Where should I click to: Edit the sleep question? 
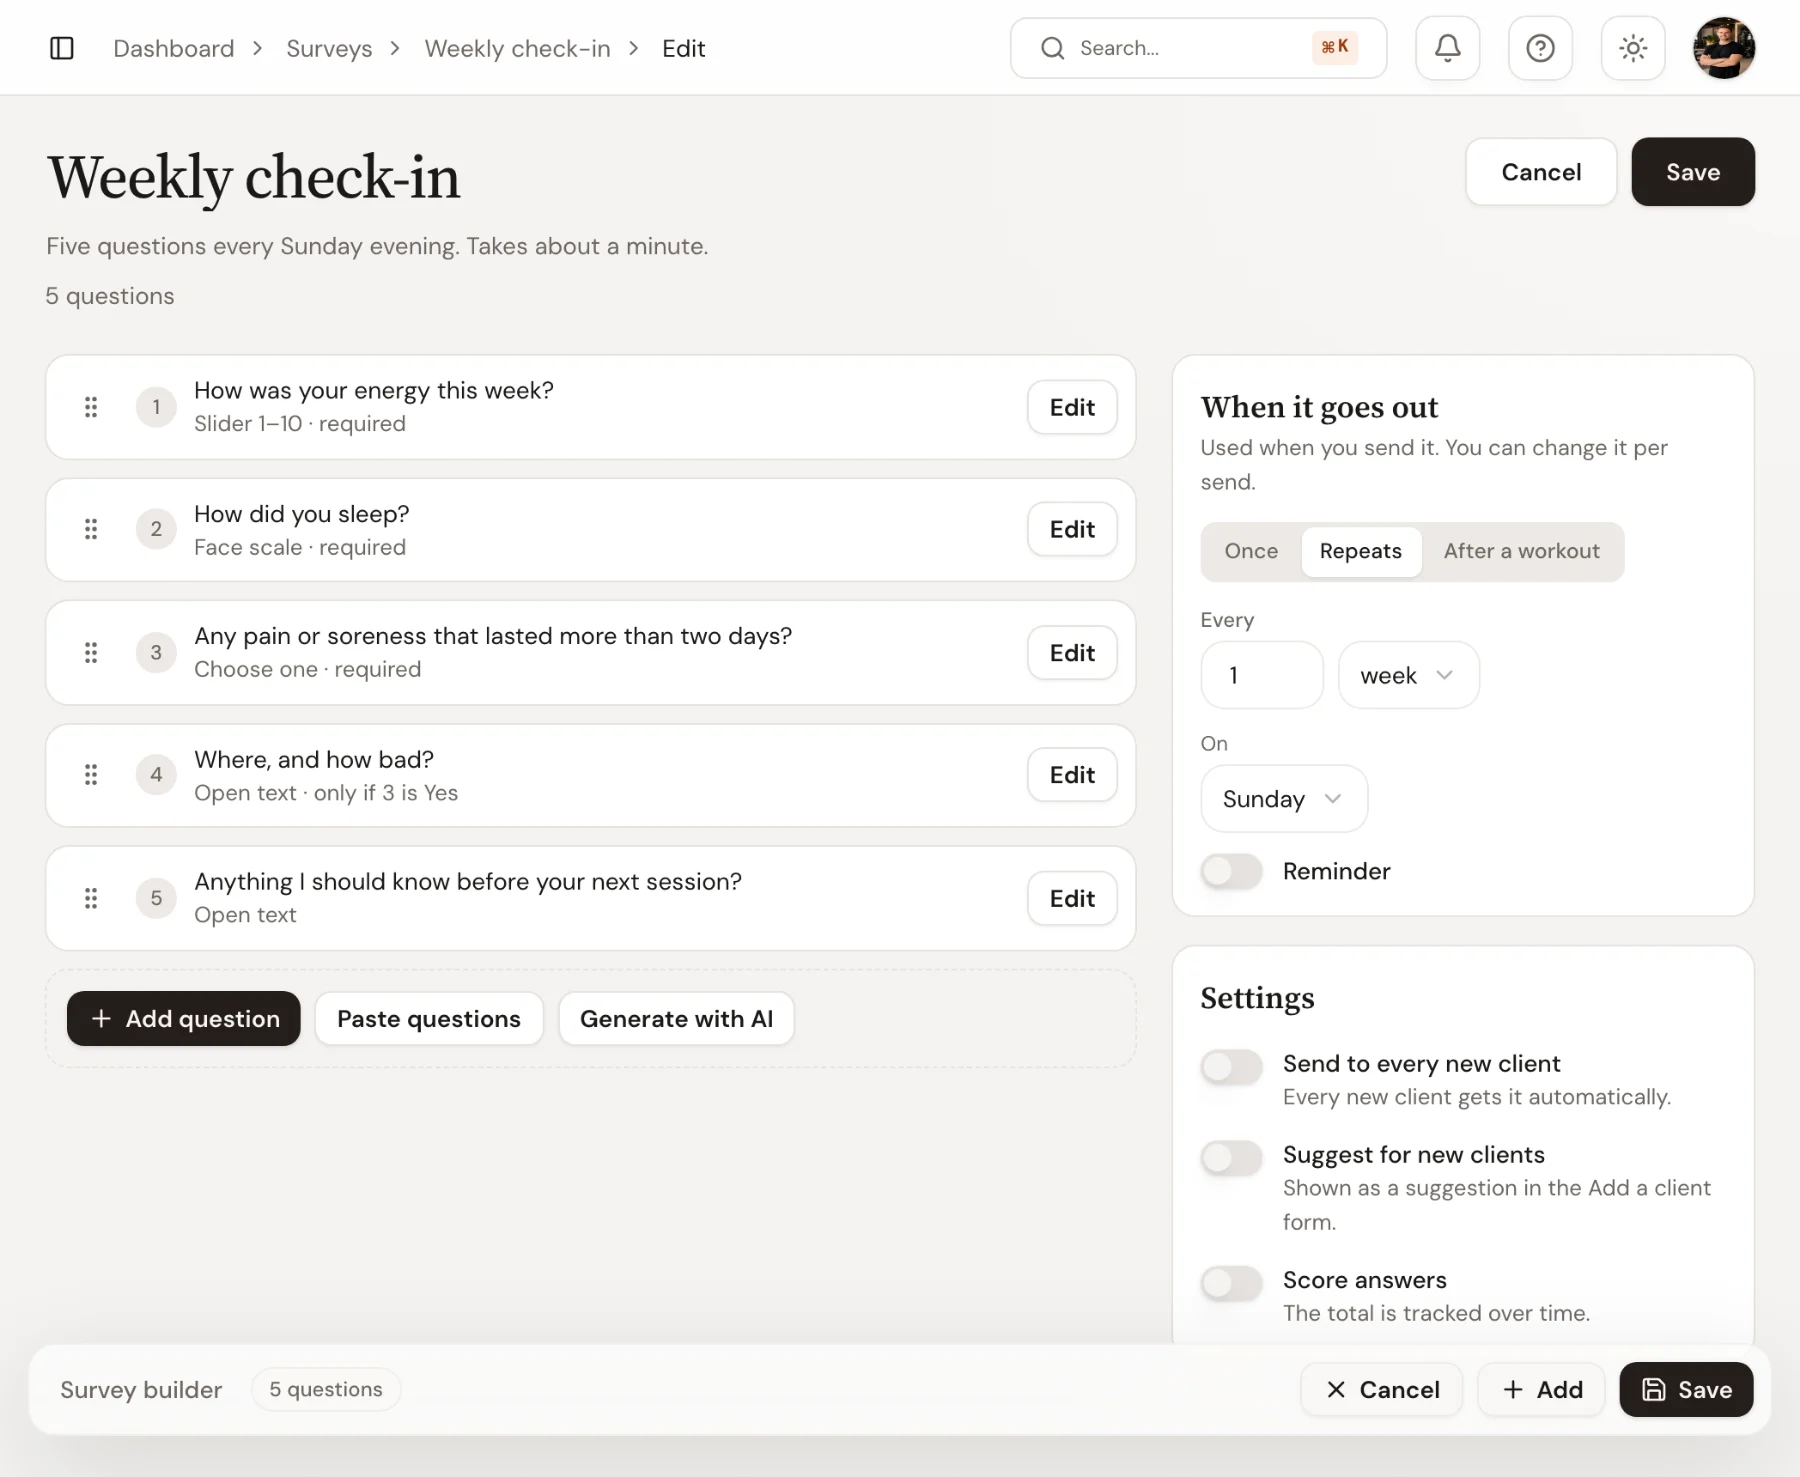tap(1072, 529)
